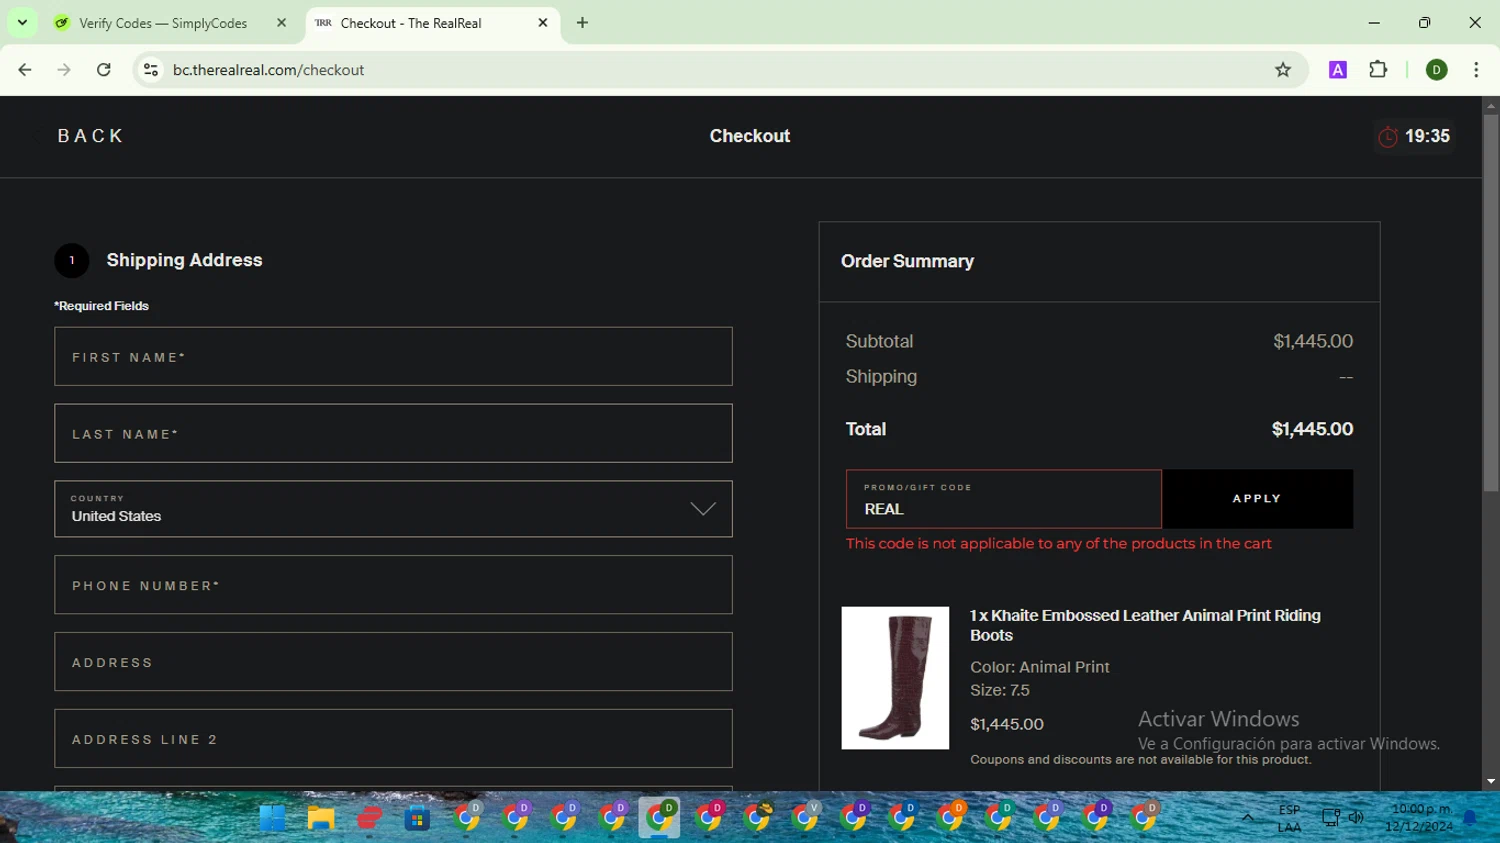
Task: Click the purple A extension icon
Action: (x=1338, y=70)
